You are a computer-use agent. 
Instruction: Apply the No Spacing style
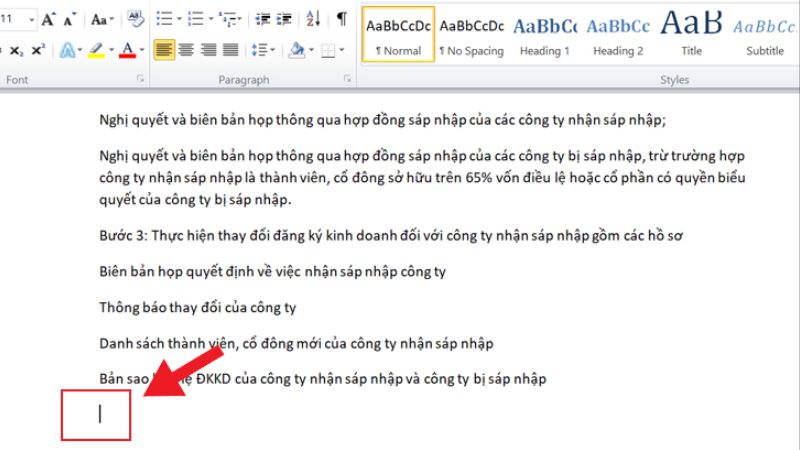[x=471, y=34]
